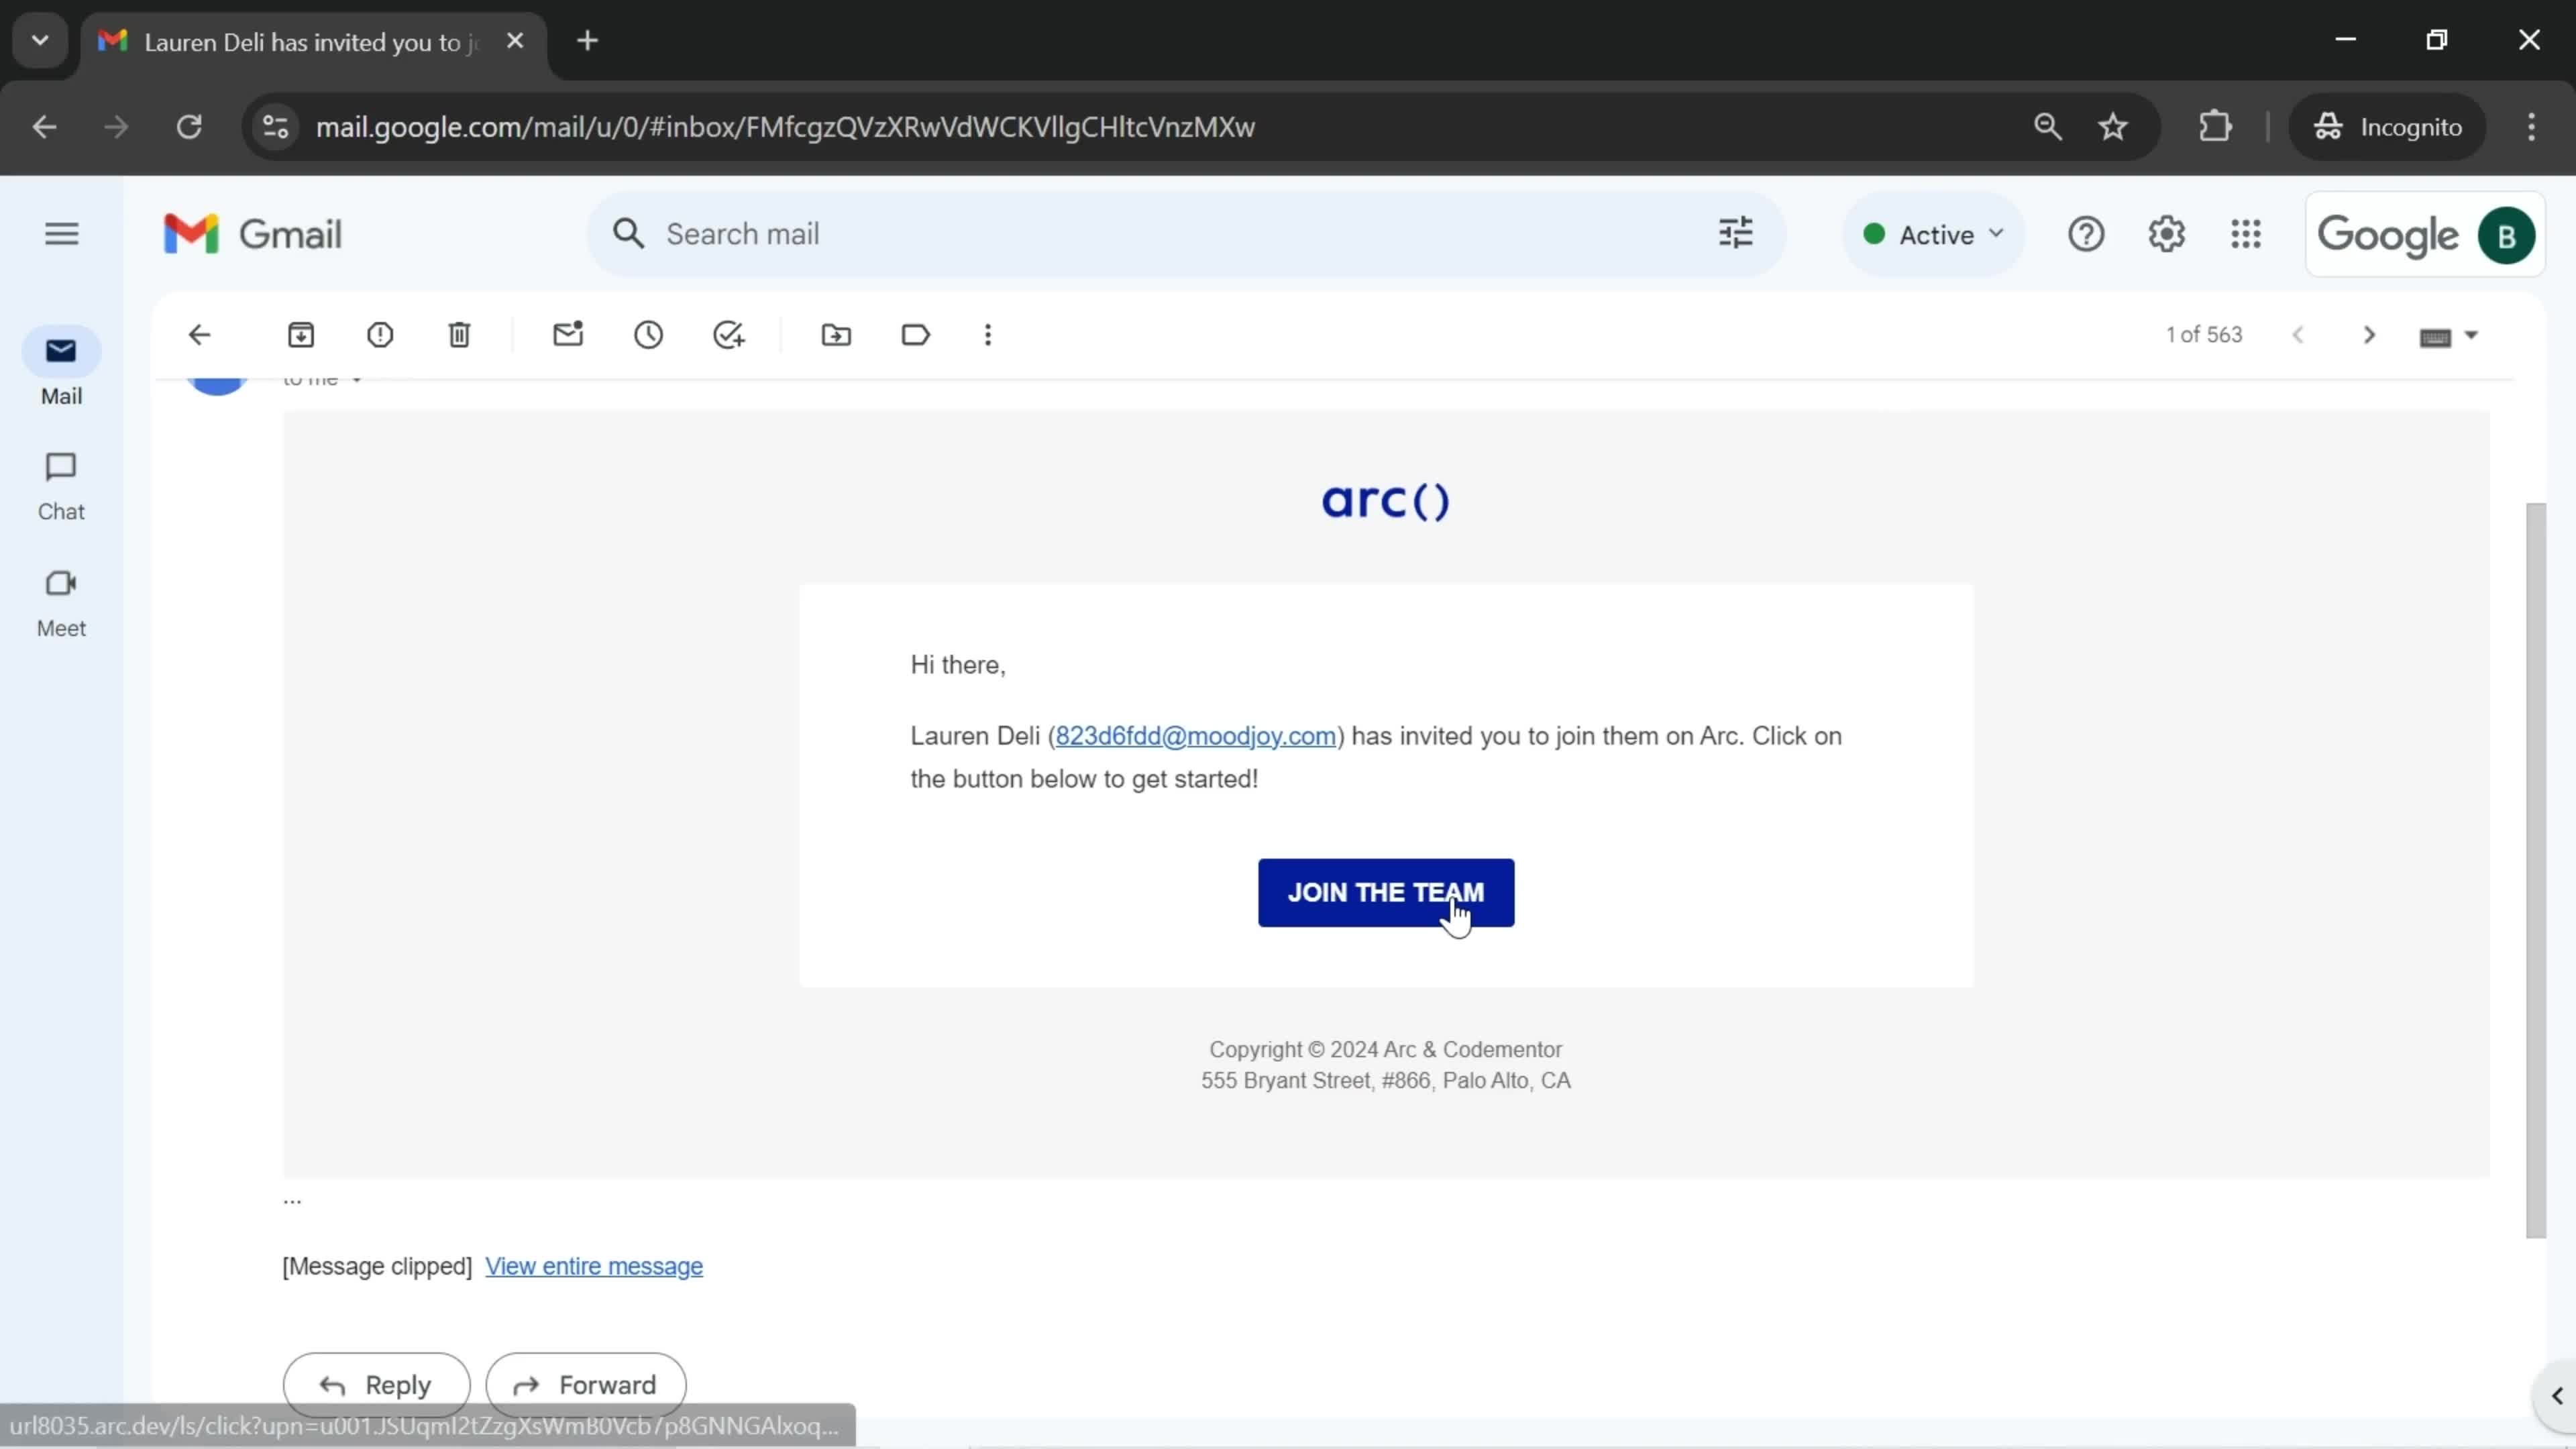Open Gmail apps grid menu
The height and width of the screenshot is (1449, 2576).
pyautogui.click(x=2245, y=233)
